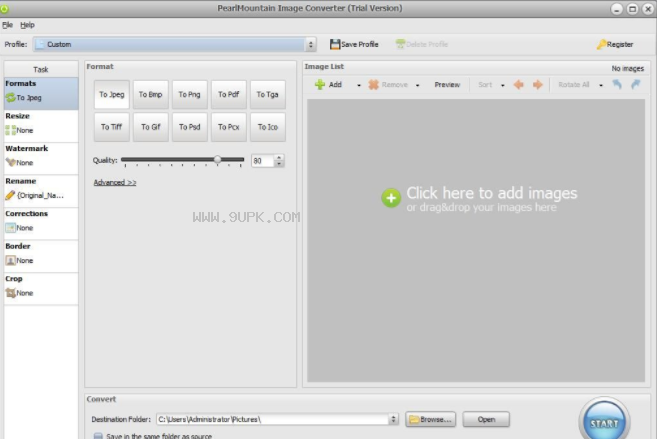Screen dimensions: 657x439
Task: Click the Delete Profile icon
Action: (x=401, y=44)
